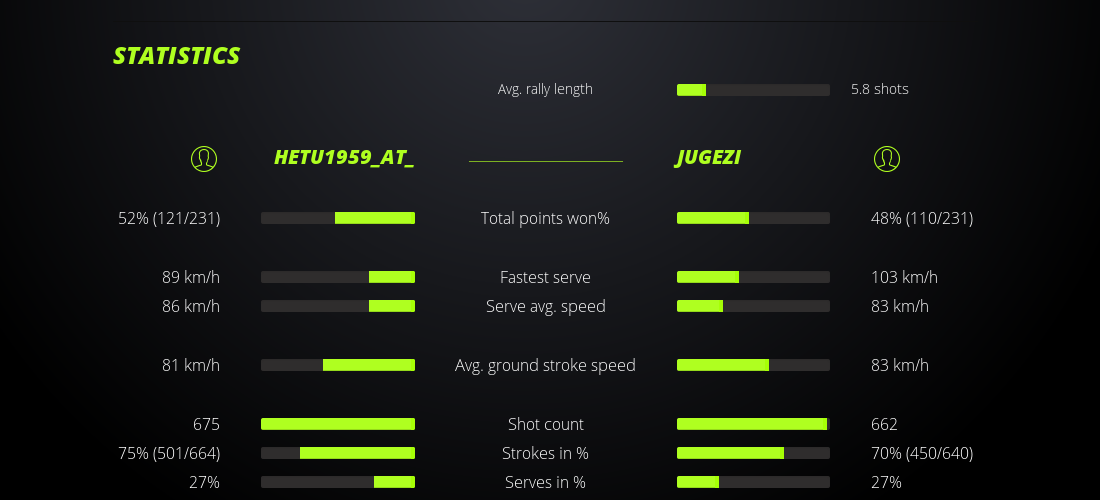This screenshot has height=500, width=1100.
Task: Click the Fastest serve label
Action: pos(545,277)
